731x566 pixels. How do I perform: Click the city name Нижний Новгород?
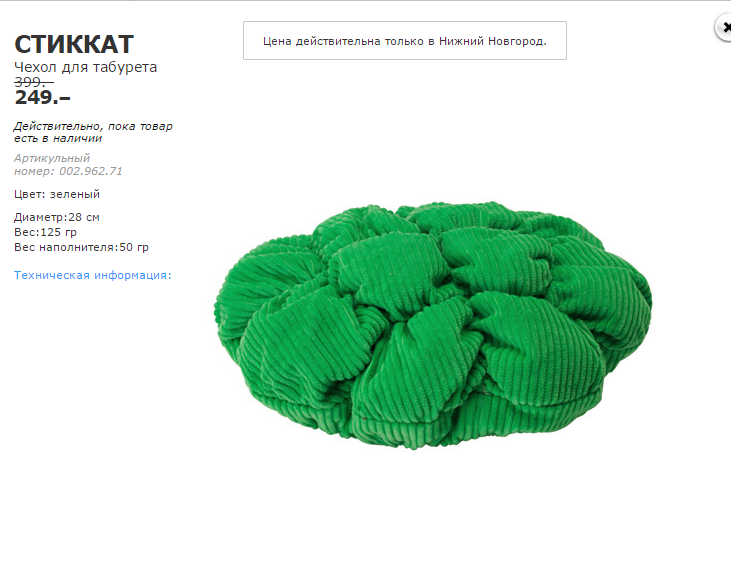point(491,41)
